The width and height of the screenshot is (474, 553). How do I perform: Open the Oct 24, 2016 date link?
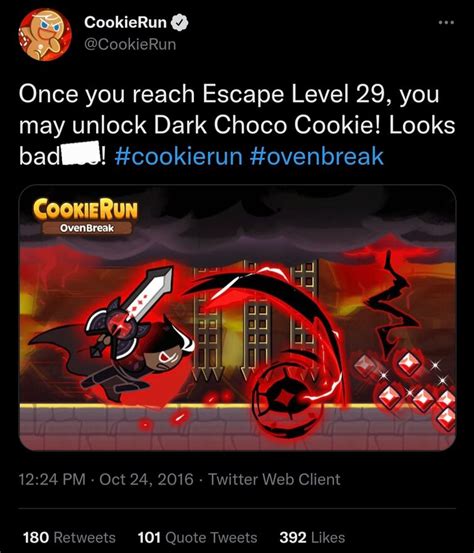[x=146, y=480]
